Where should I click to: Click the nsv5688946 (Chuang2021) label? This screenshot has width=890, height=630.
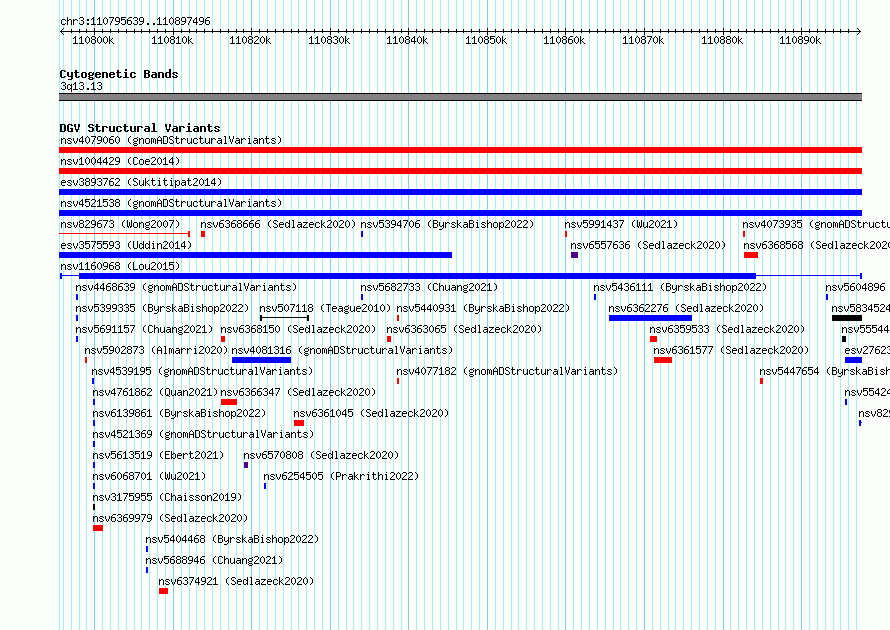coord(214,560)
